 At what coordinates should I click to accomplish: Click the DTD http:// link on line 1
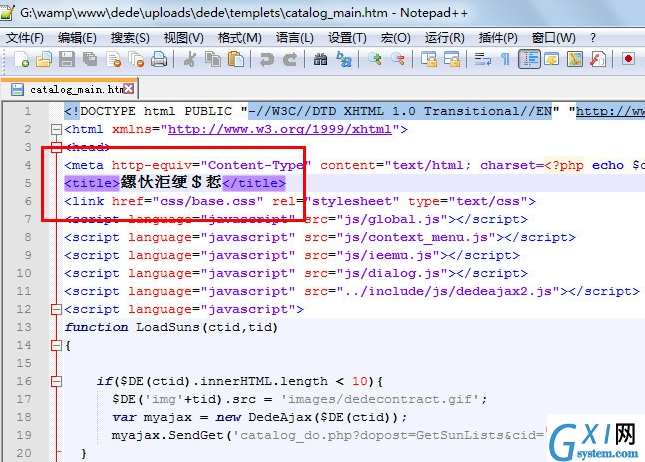[x=610, y=111]
